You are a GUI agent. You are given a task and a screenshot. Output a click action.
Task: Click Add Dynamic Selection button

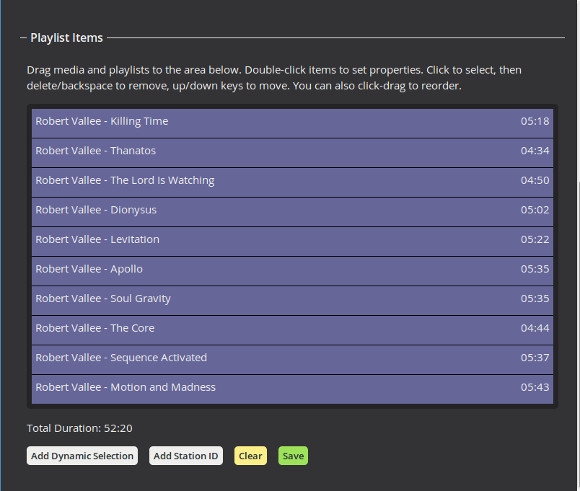point(82,455)
